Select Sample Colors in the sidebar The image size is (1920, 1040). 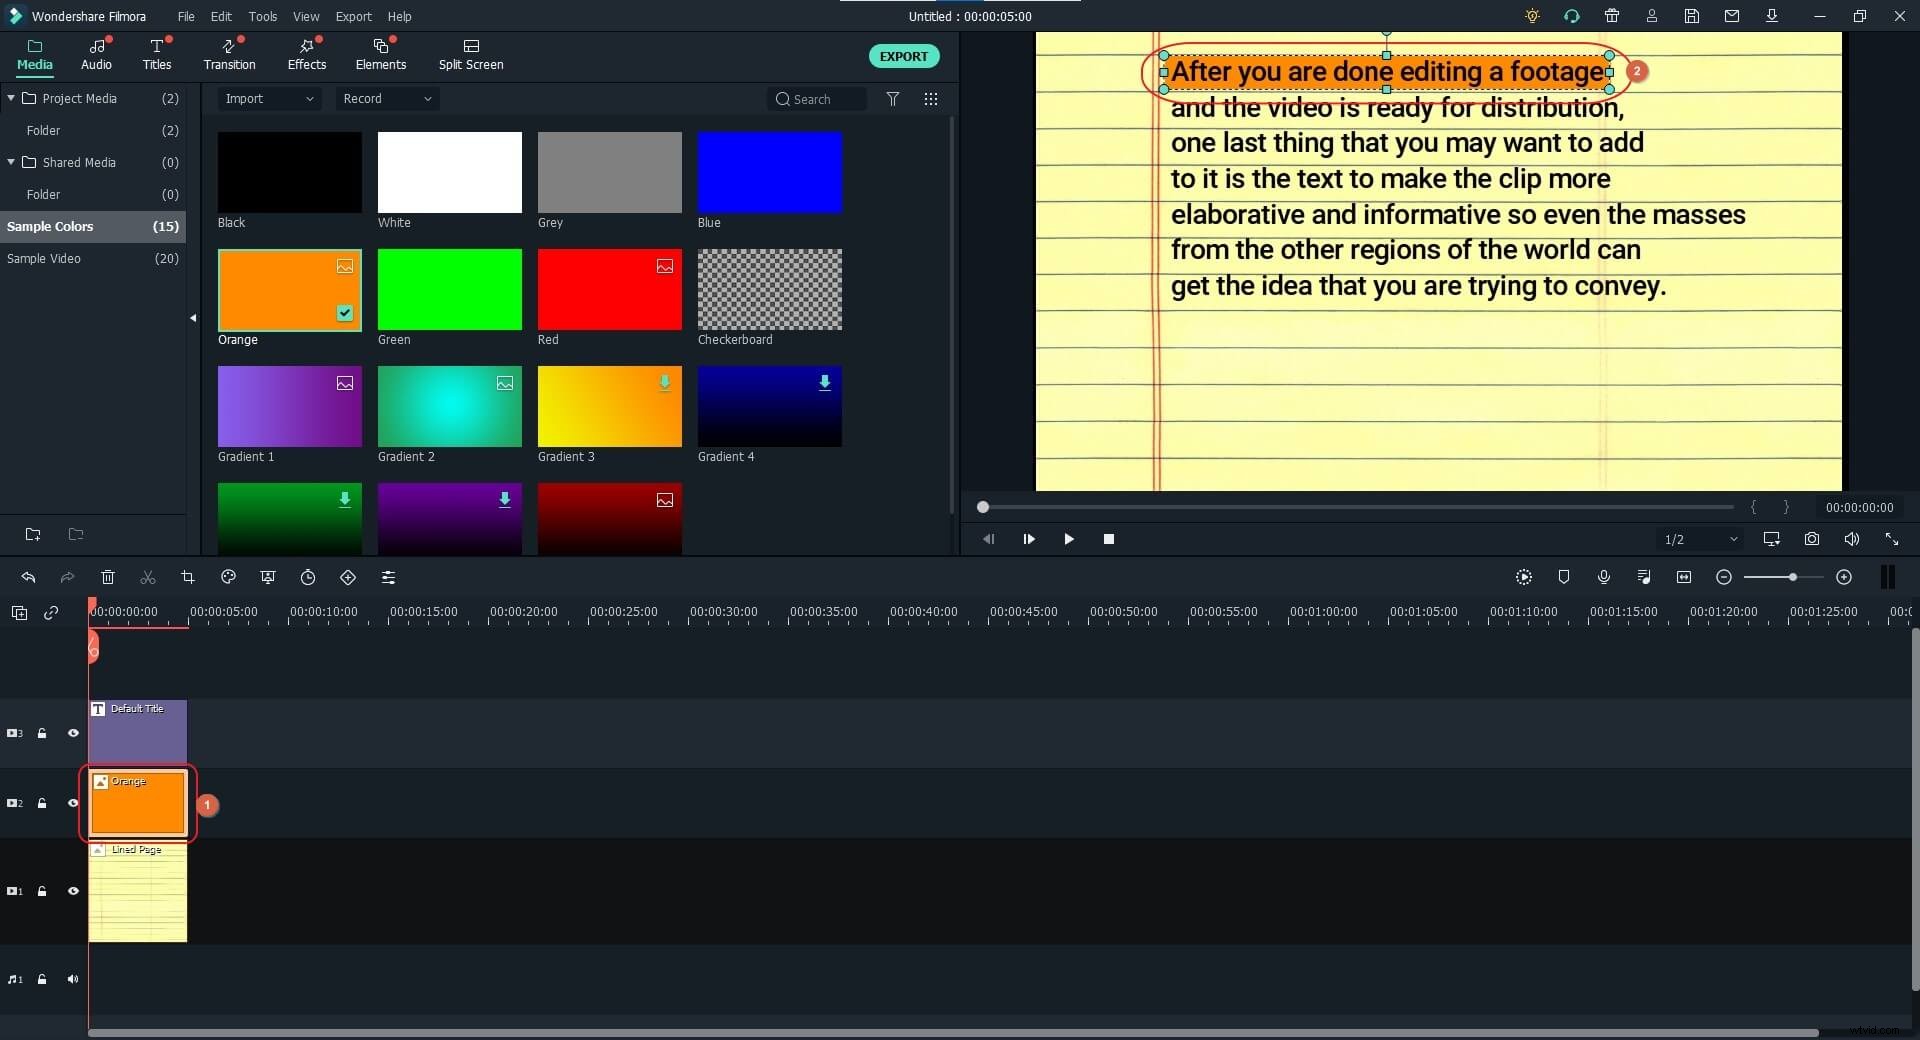coord(51,226)
